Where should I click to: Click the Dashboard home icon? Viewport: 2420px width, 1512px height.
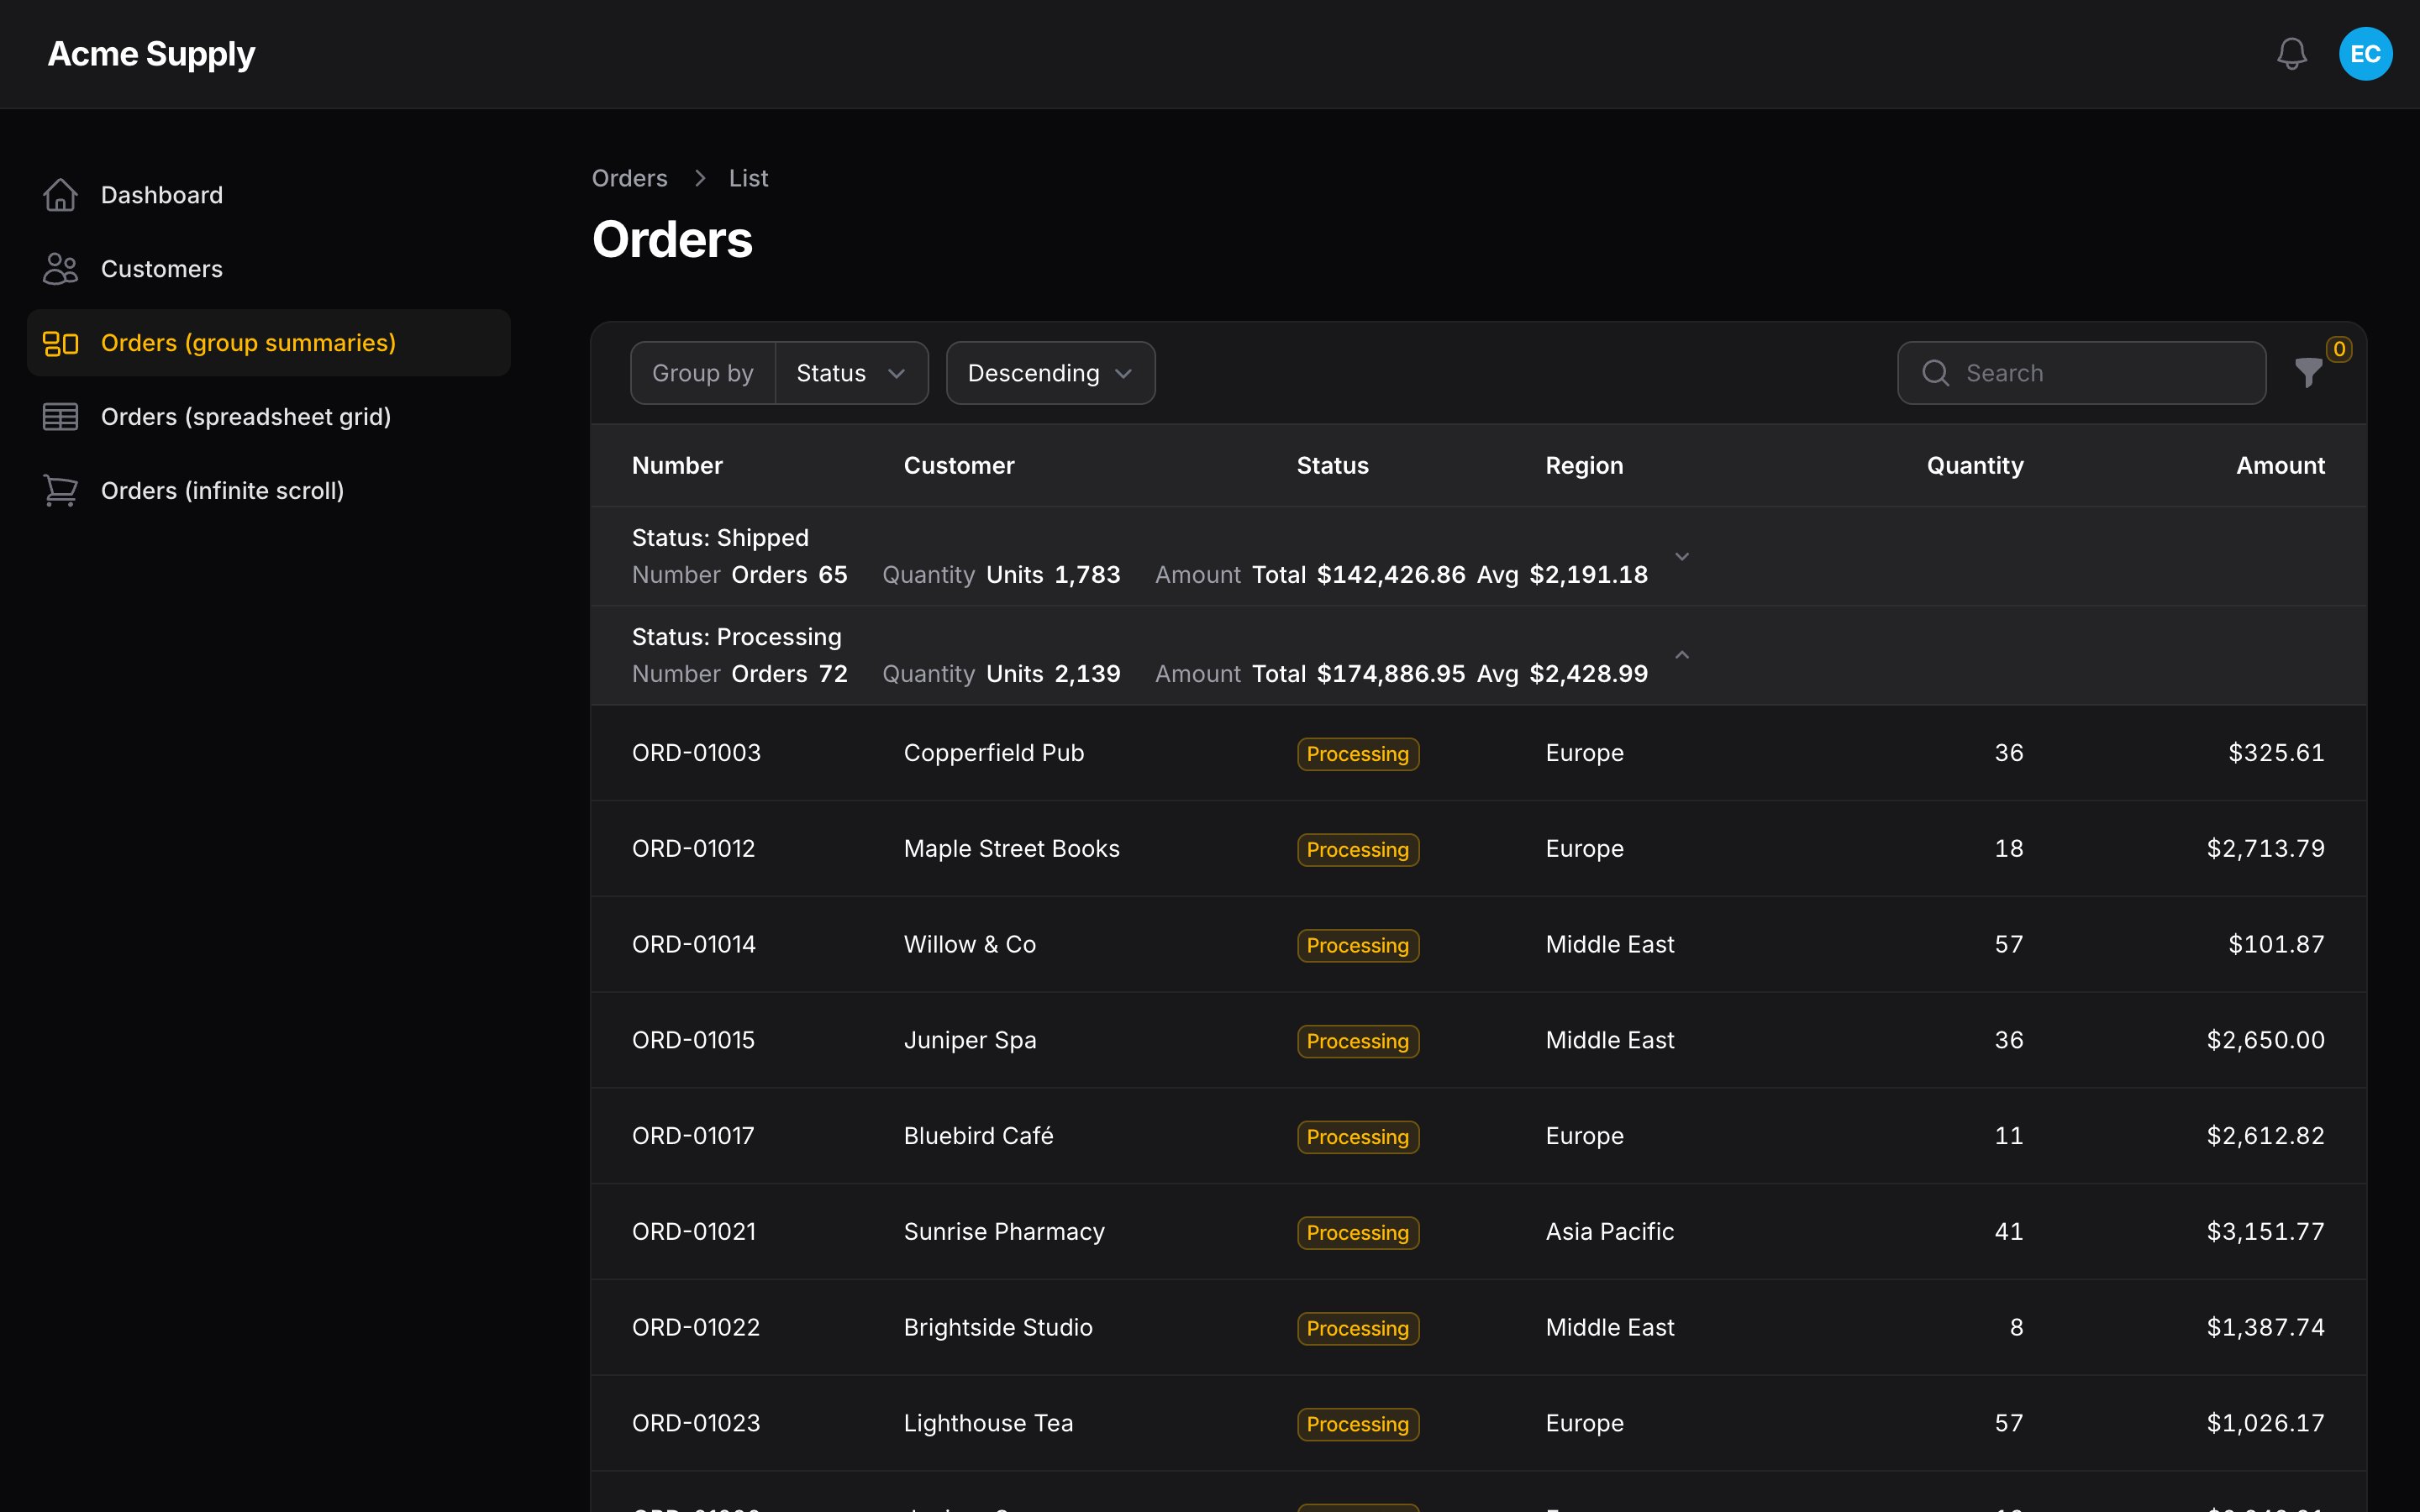[60, 195]
